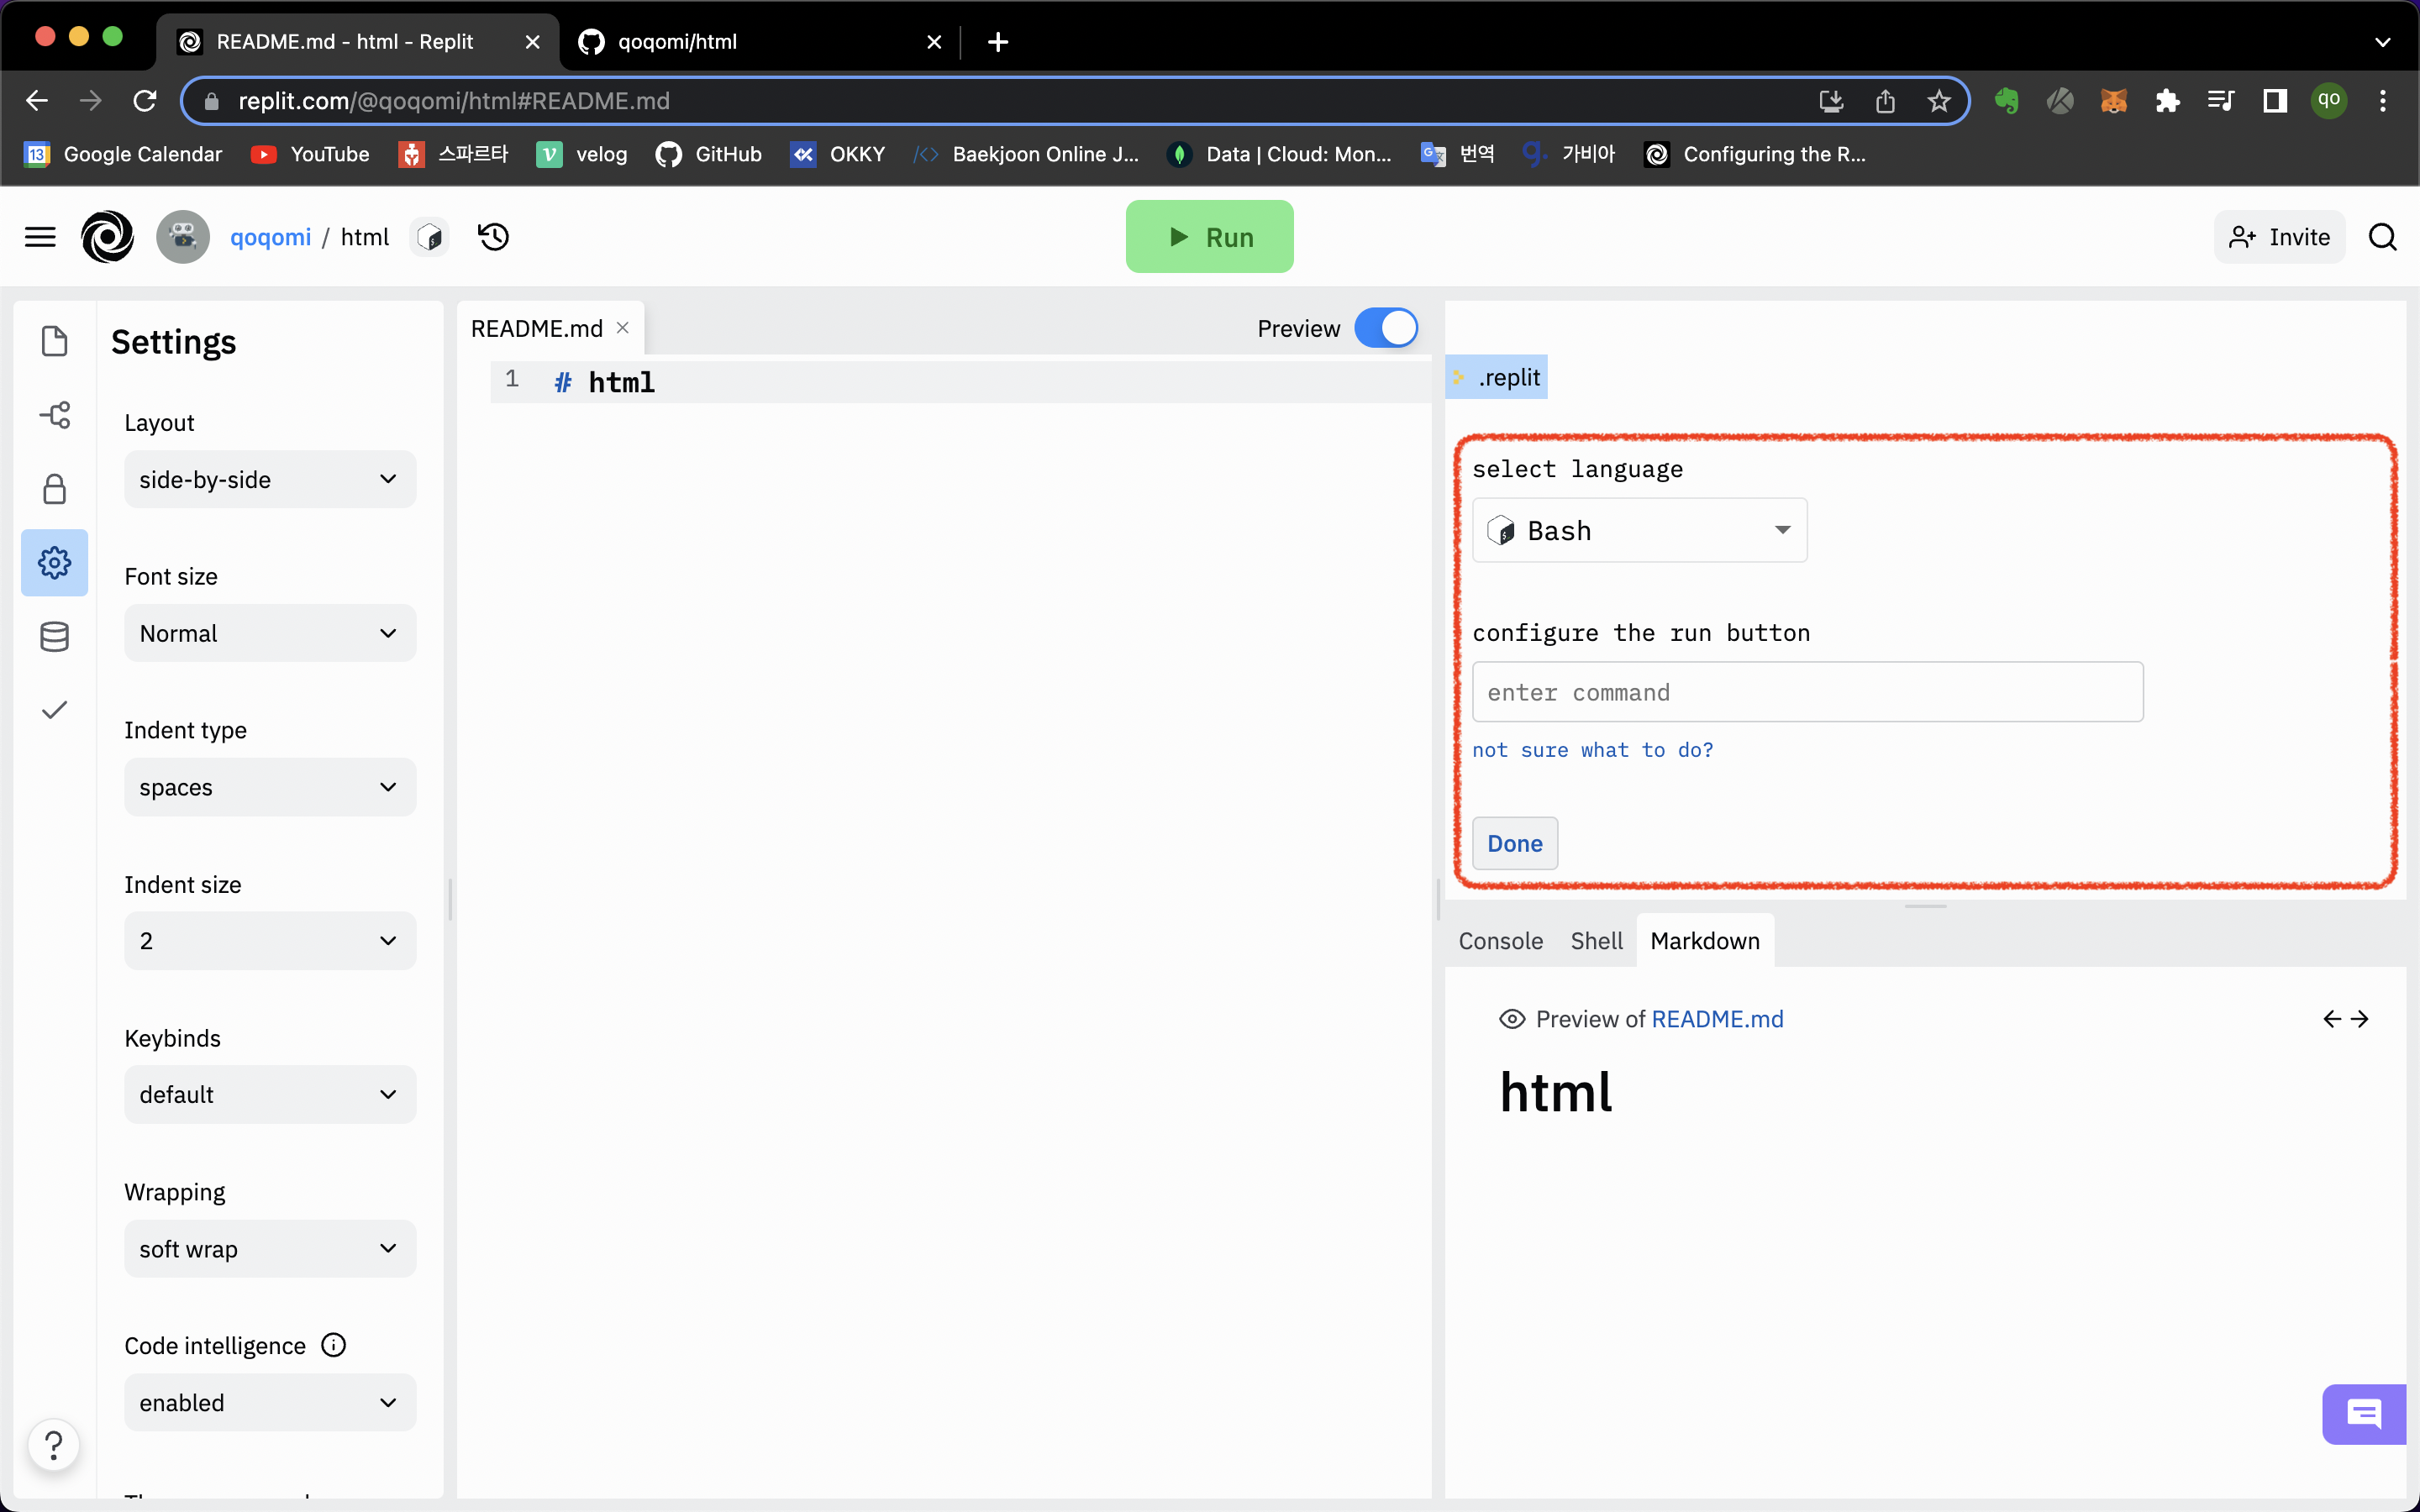This screenshot has width=2420, height=1512.
Task: Open the Database icon in sidebar
Action: tap(54, 636)
